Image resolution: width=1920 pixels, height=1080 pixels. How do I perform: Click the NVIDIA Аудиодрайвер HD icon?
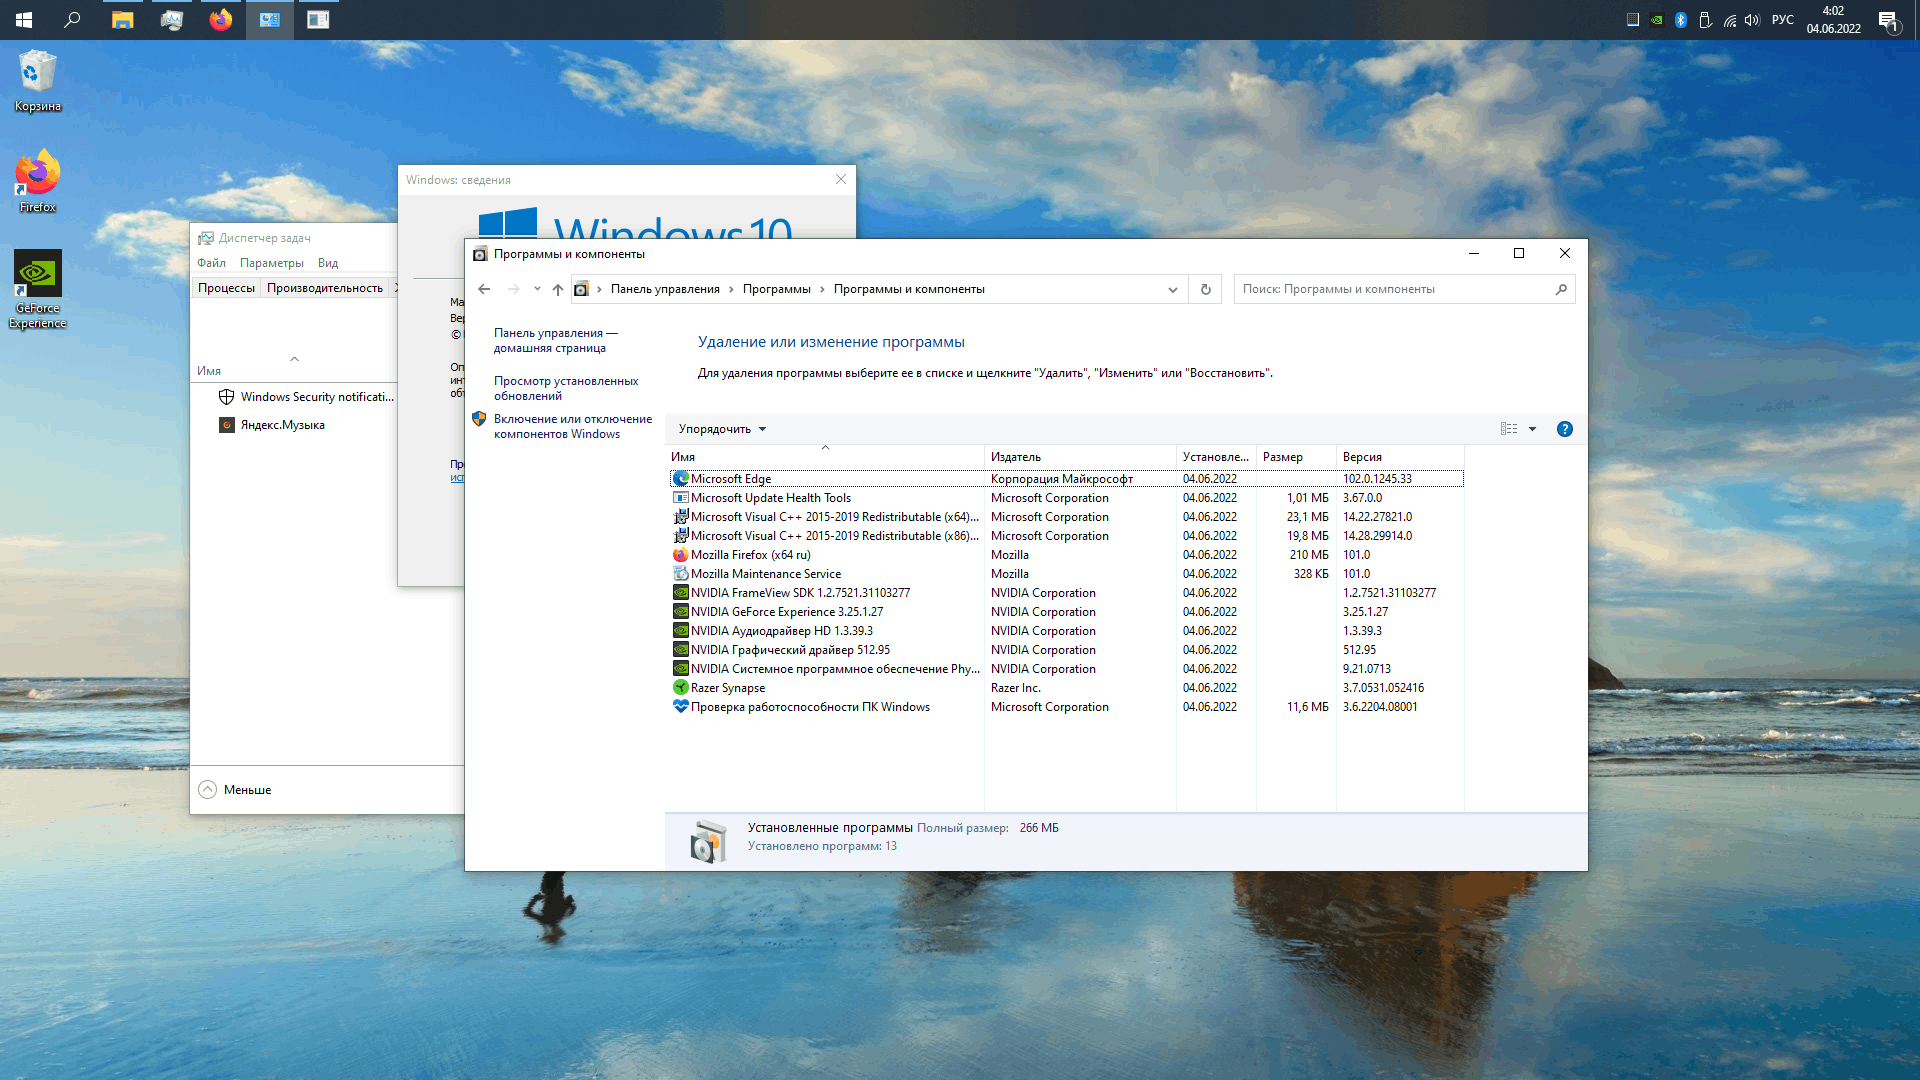click(681, 631)
